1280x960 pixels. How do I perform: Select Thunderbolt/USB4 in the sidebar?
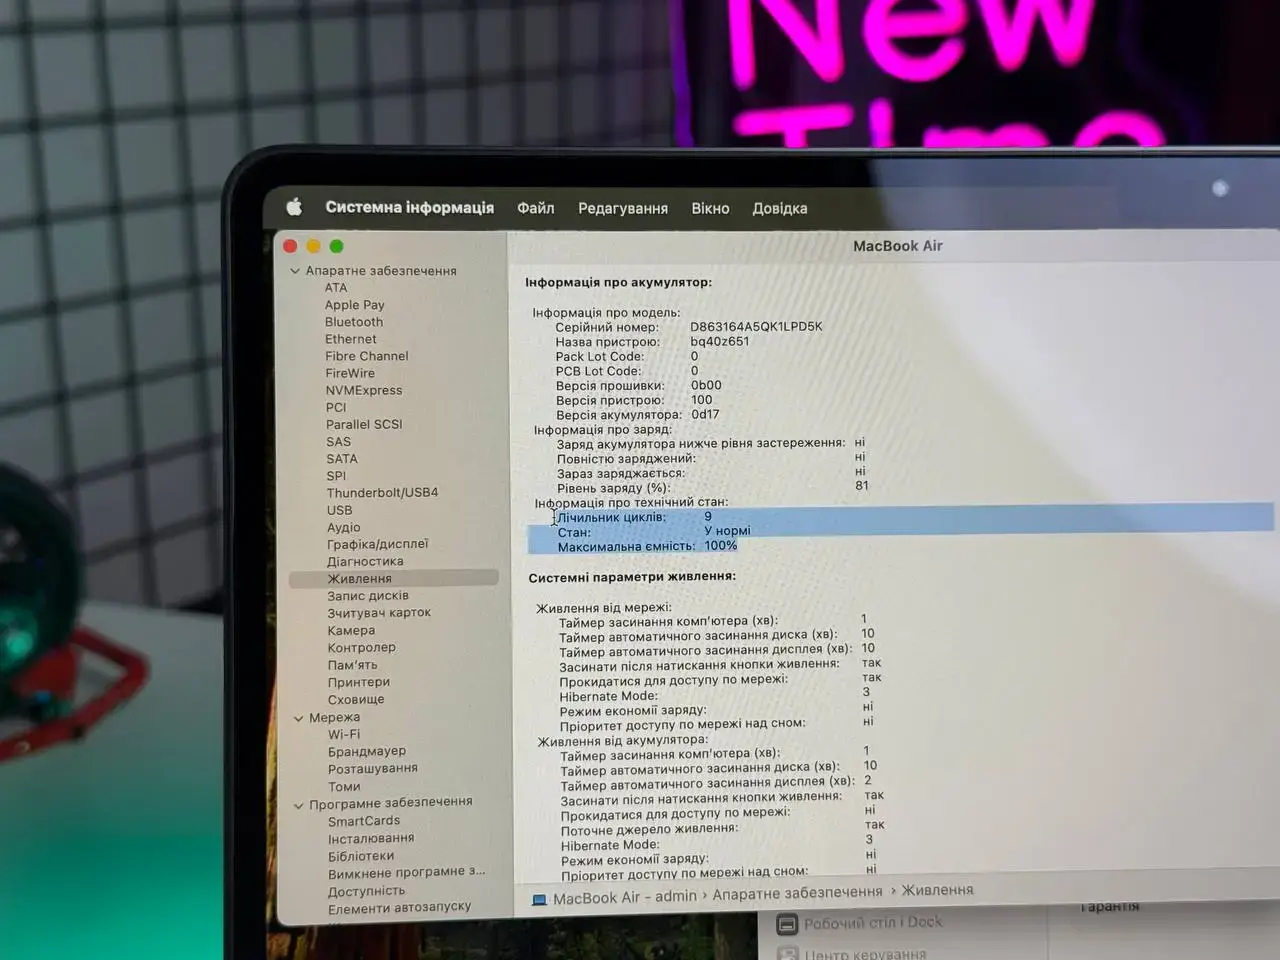coord(382,493)
